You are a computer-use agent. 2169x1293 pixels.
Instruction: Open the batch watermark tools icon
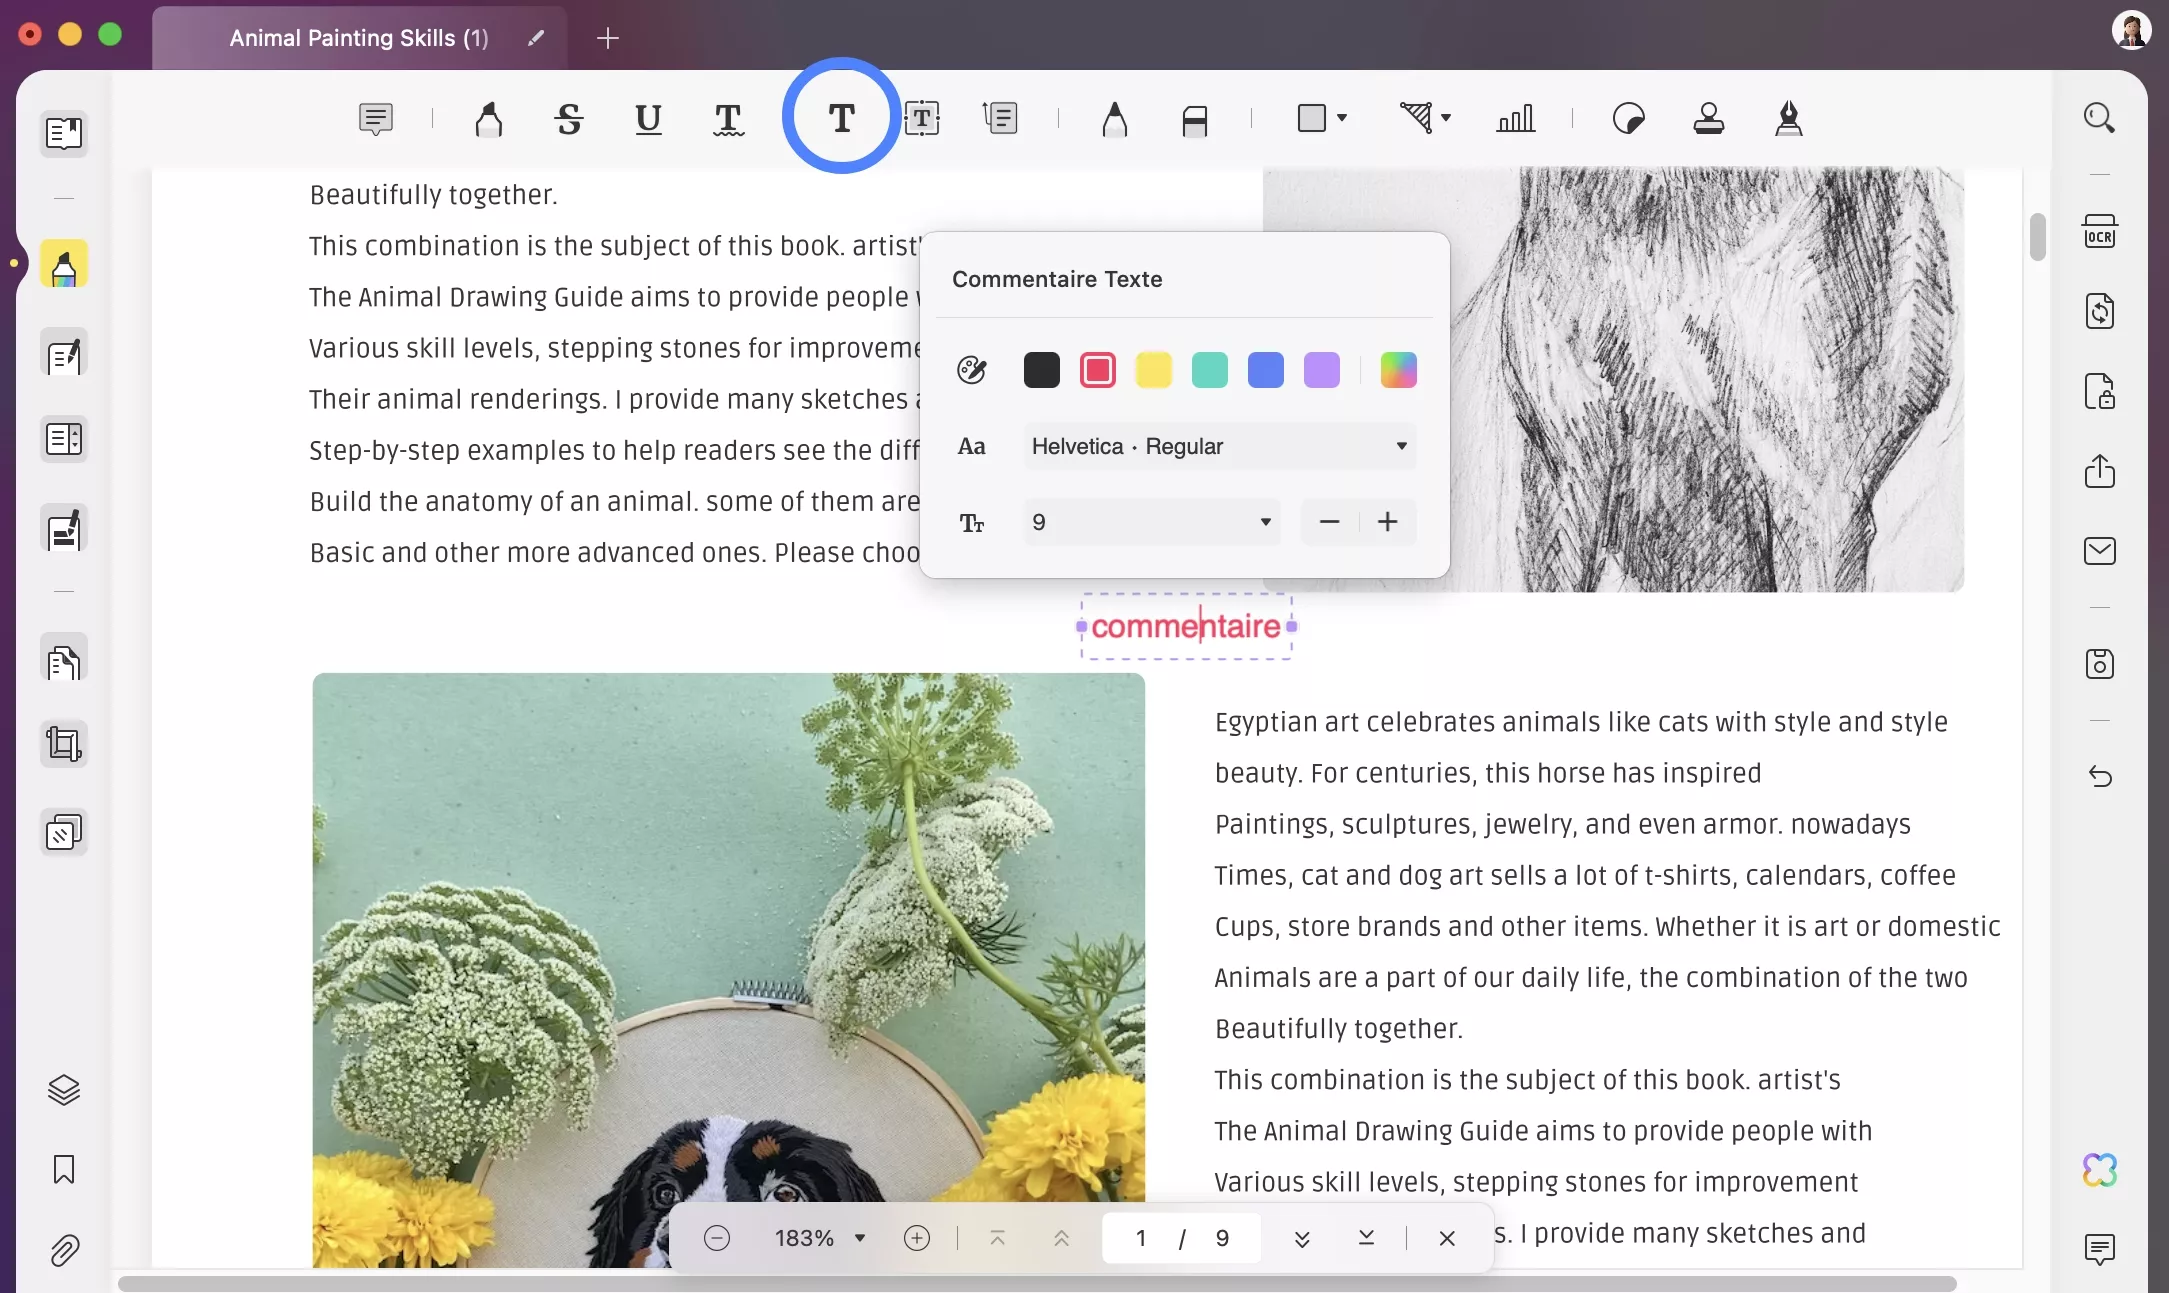pos(64,832)
